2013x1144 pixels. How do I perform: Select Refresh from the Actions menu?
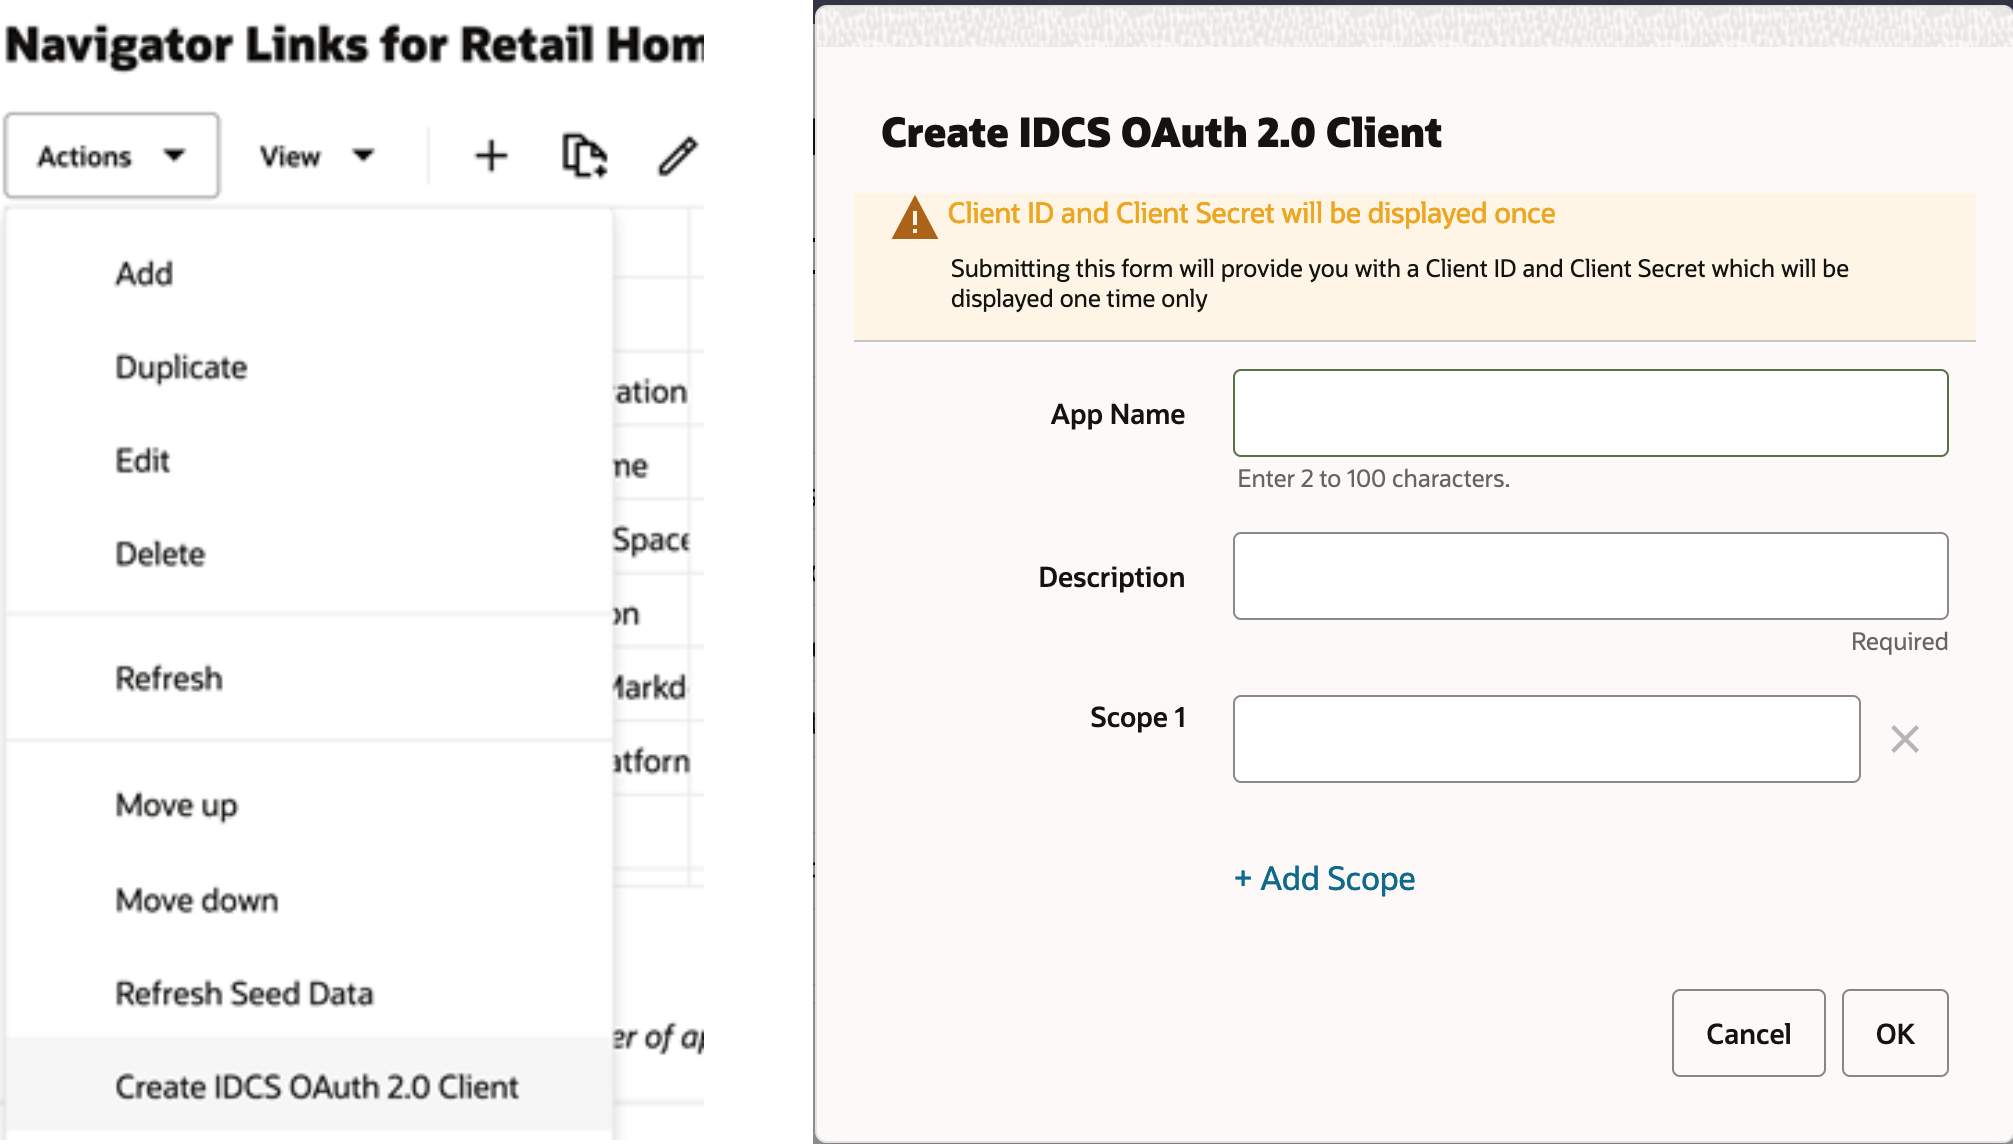point(310,678)
